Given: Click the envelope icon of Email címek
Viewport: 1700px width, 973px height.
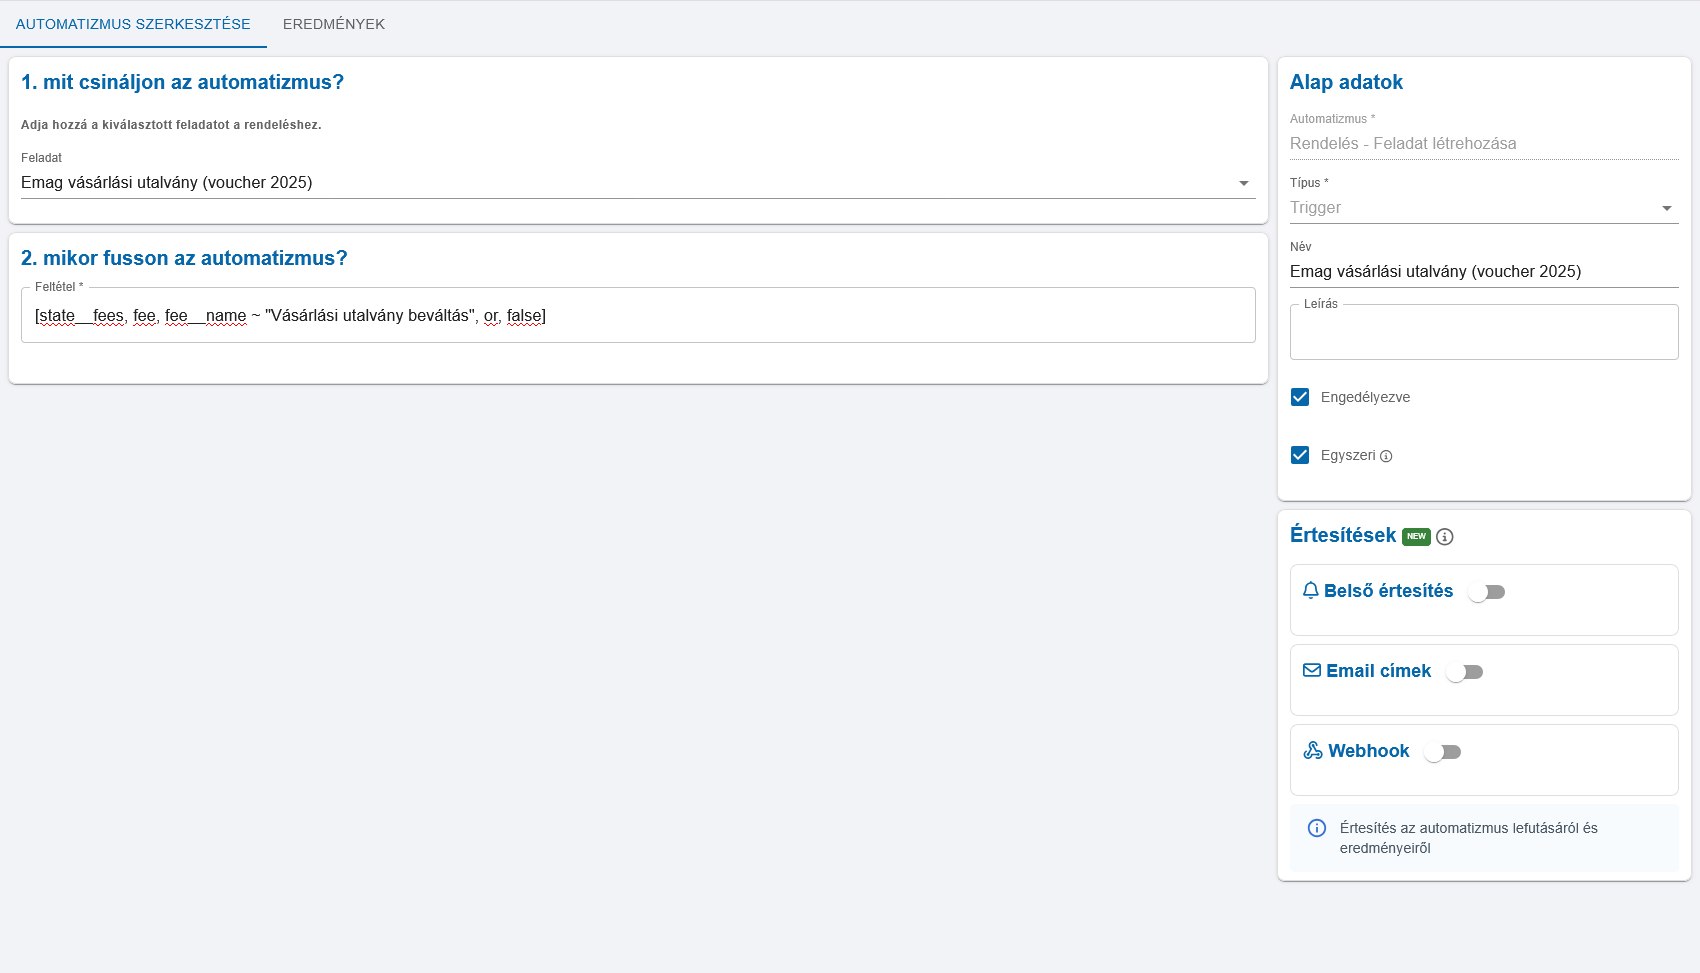Looking at the screenshot, I should tap(1312, 670).
